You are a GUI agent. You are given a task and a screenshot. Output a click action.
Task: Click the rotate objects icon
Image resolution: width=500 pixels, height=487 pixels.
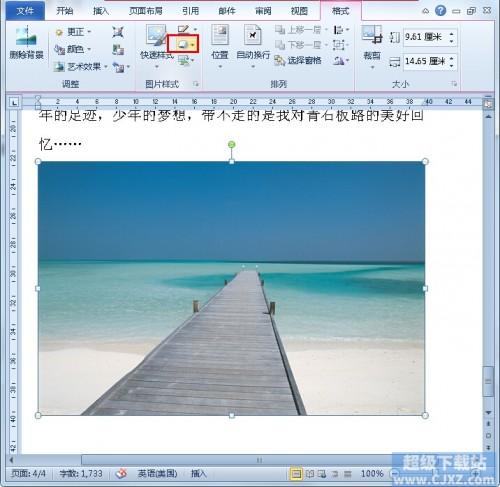click(338, 60)
